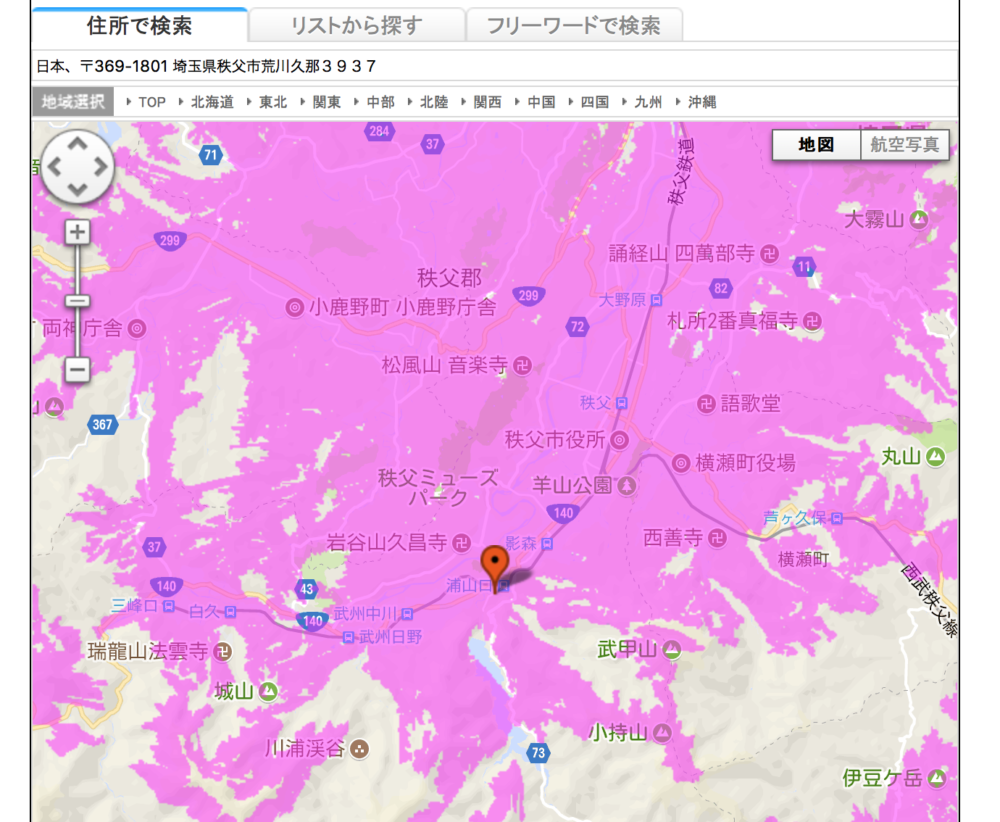Pan map left with arrow control
The width and height of the screenshot is (1000, 822).
pos(54,166)
